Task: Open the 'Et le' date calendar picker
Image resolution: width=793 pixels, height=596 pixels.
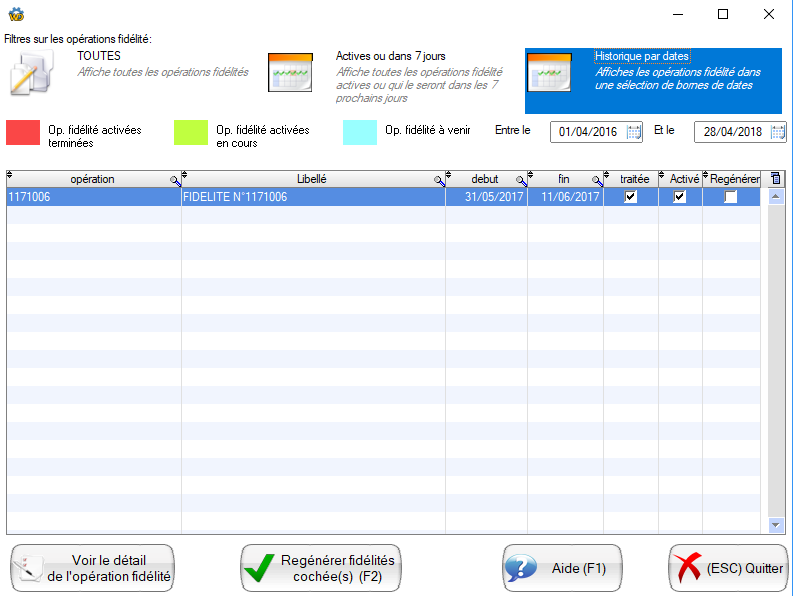Action: pyautogui.click(x=778, y=132)
